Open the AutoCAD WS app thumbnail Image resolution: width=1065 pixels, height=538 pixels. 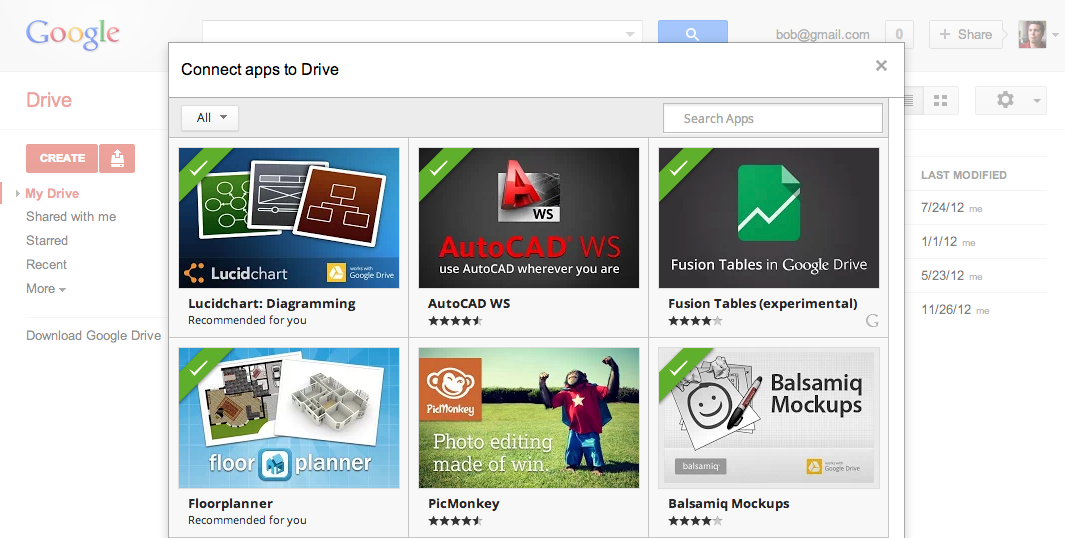point(528,218)
